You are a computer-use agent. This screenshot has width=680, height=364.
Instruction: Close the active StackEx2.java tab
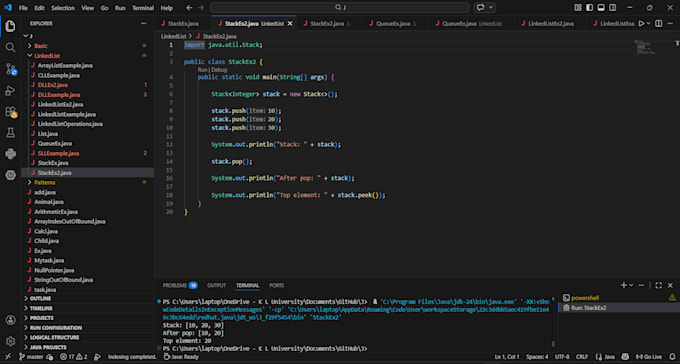pos(290,23)
